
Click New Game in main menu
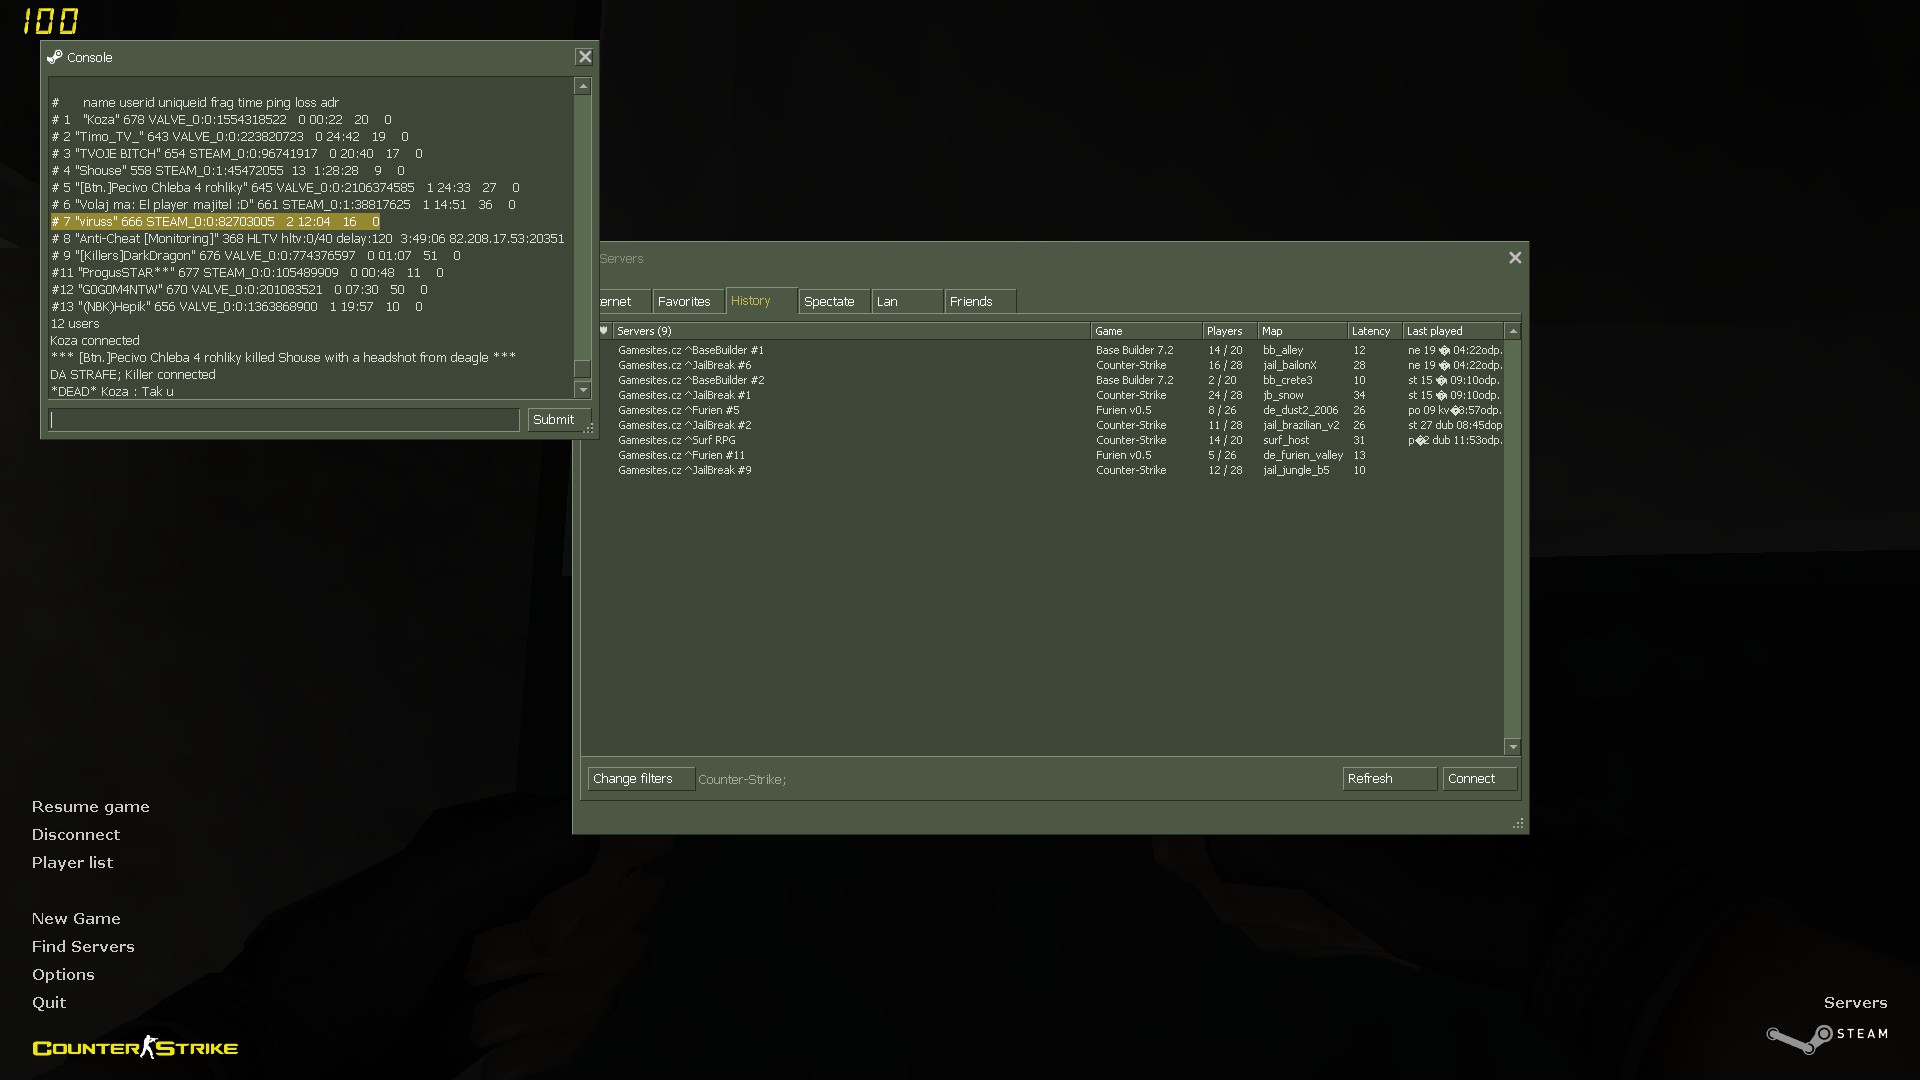pos(76,919)
